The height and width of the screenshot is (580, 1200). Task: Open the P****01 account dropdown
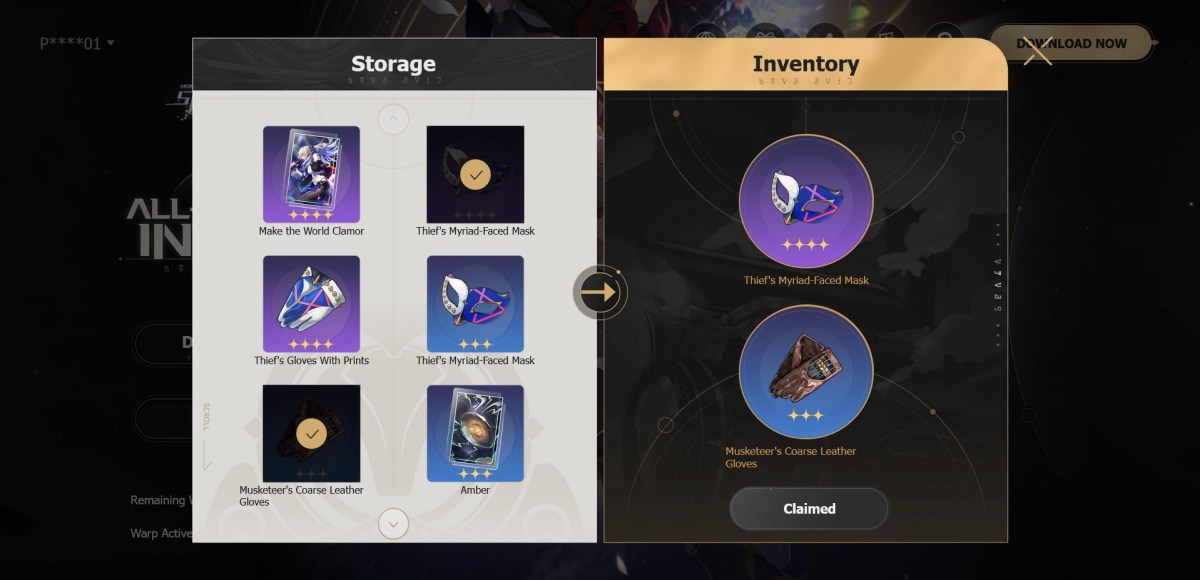click(x=77, y=43)
